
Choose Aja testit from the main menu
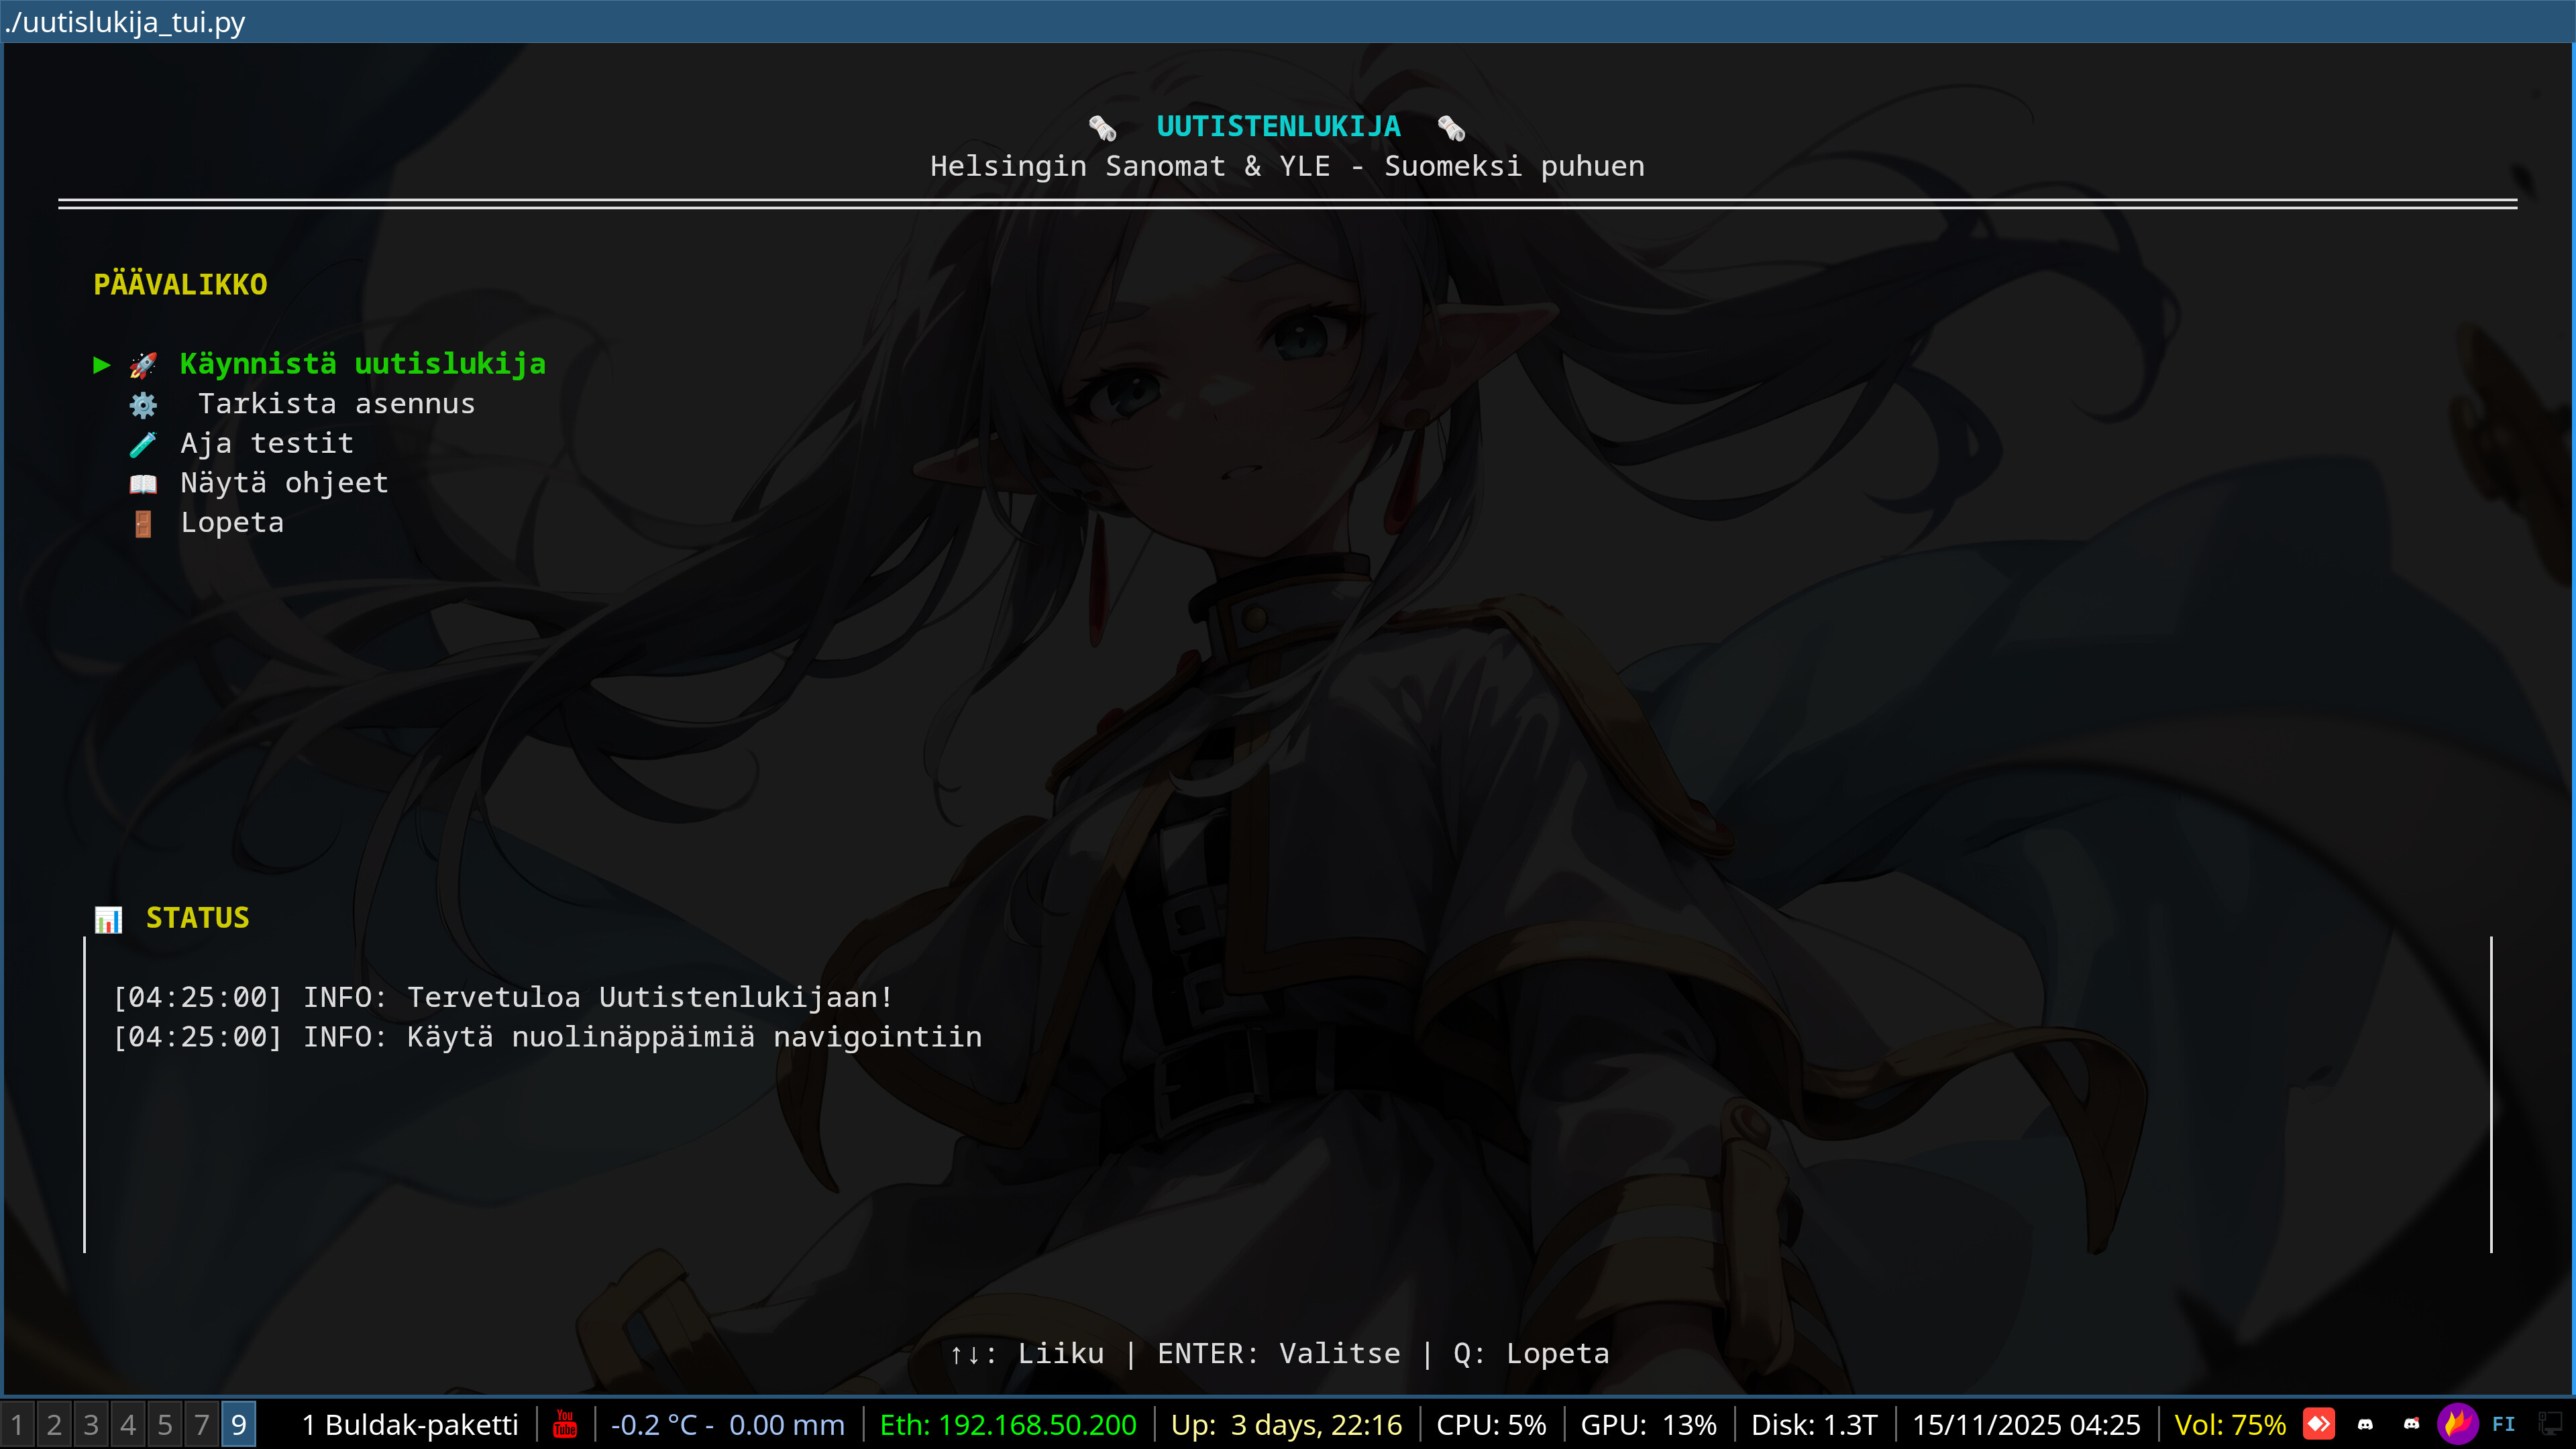click(x=266, y=443)
